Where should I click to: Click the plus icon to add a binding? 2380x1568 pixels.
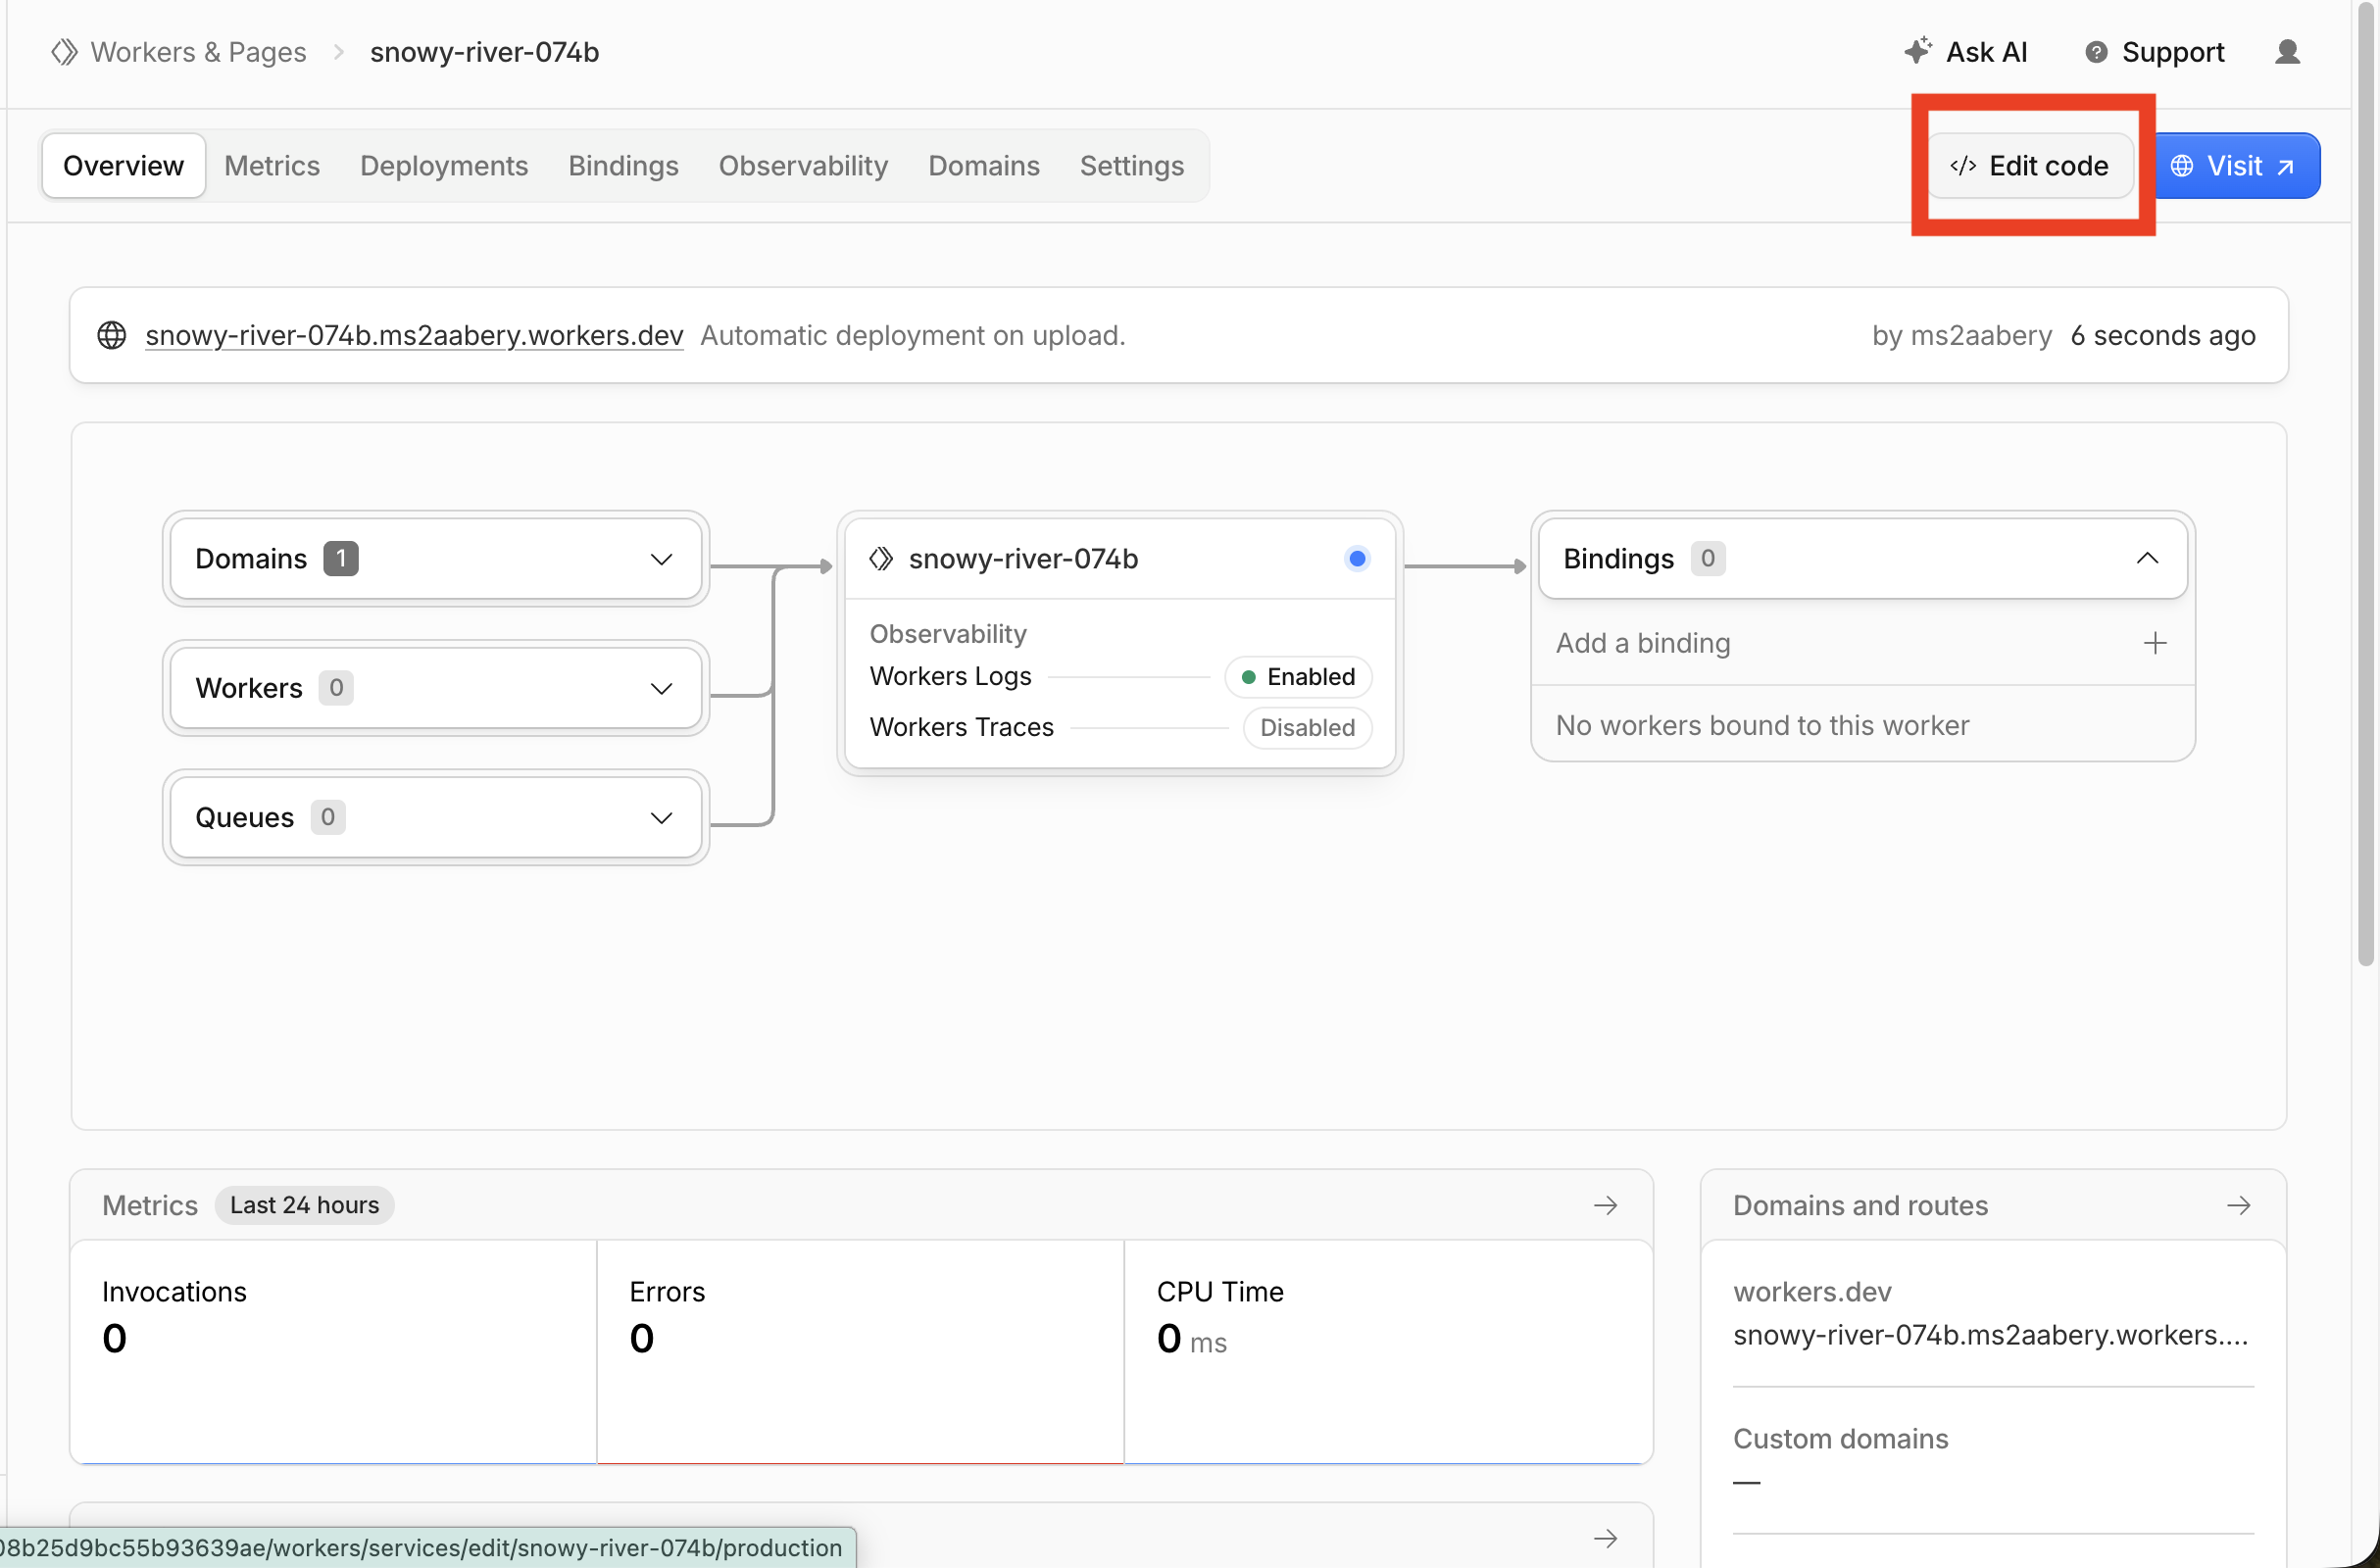(2155, 643)
